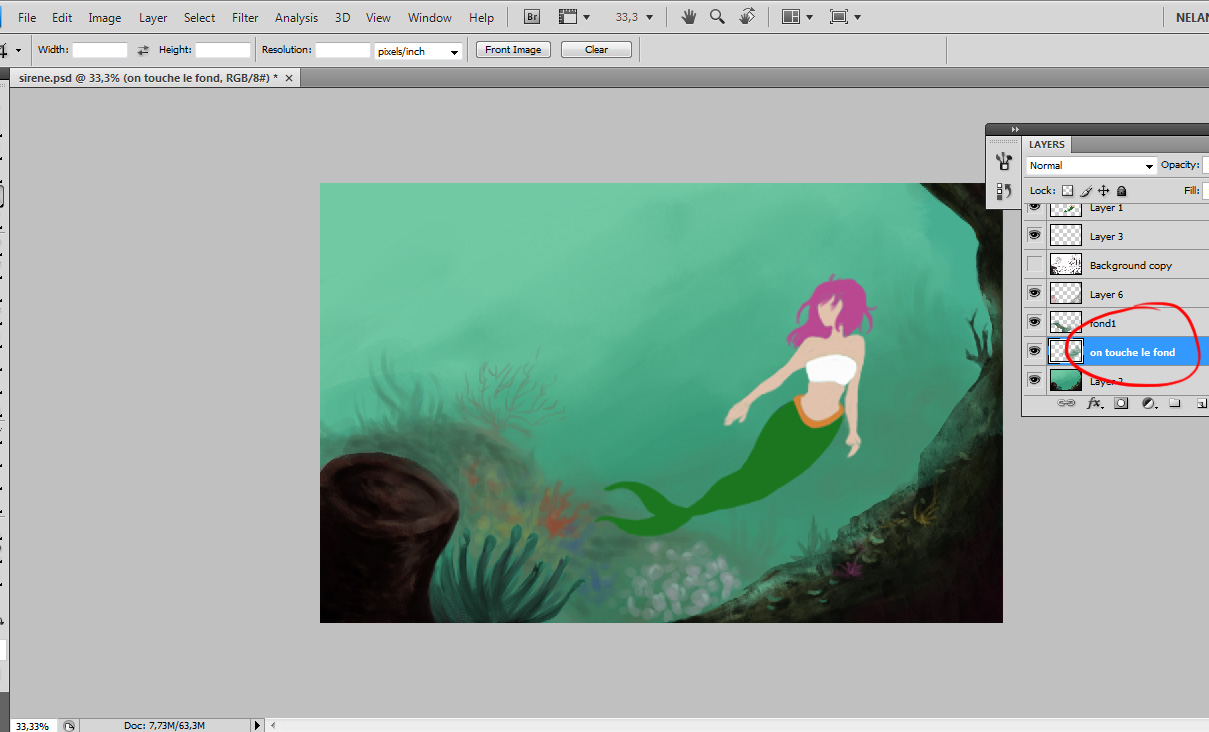Launch Adobe Bridge from the Br icon
This screenshot has width=1209, height=732.
pos(533,17)
